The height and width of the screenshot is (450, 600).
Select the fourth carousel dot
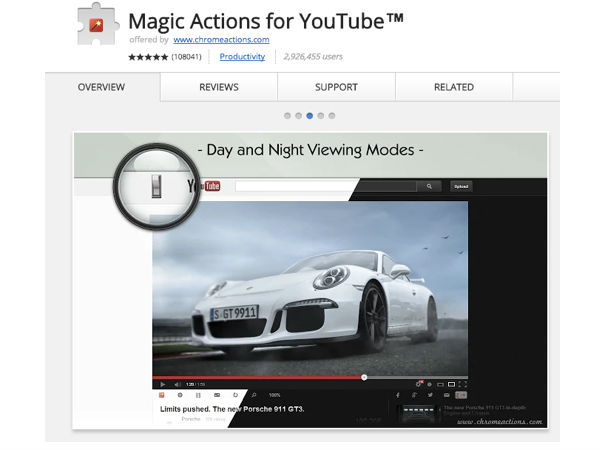point(321,116)
